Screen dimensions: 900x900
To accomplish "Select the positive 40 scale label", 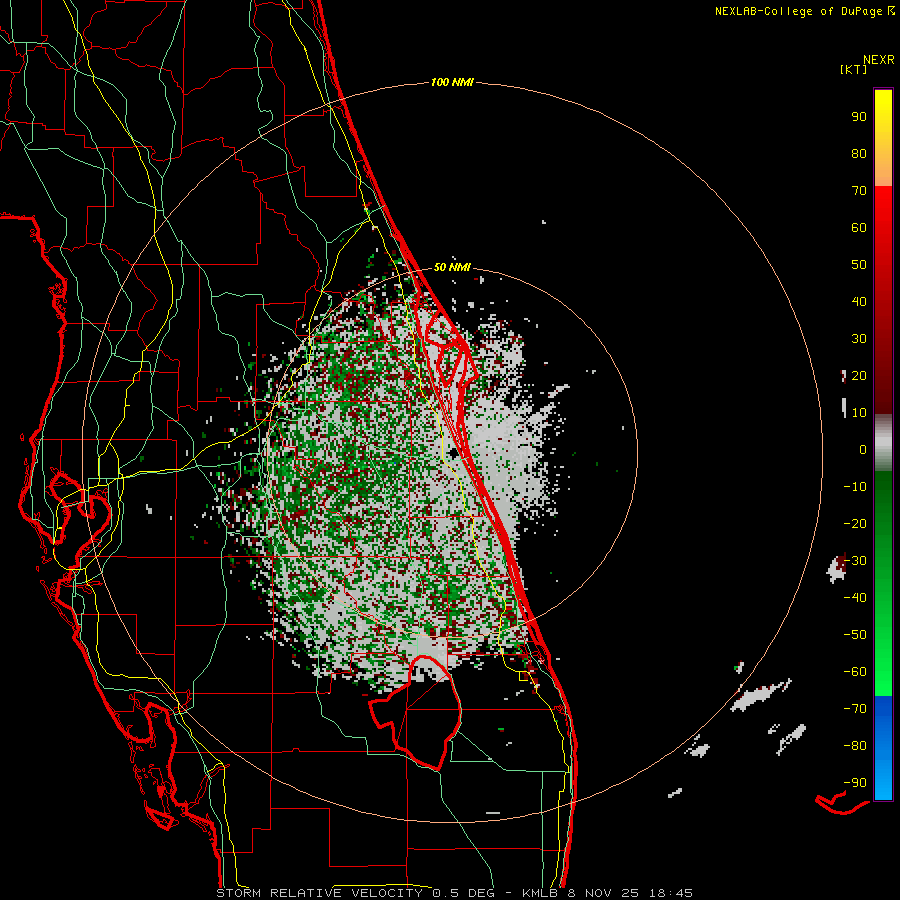I will (x=859, y=302).
